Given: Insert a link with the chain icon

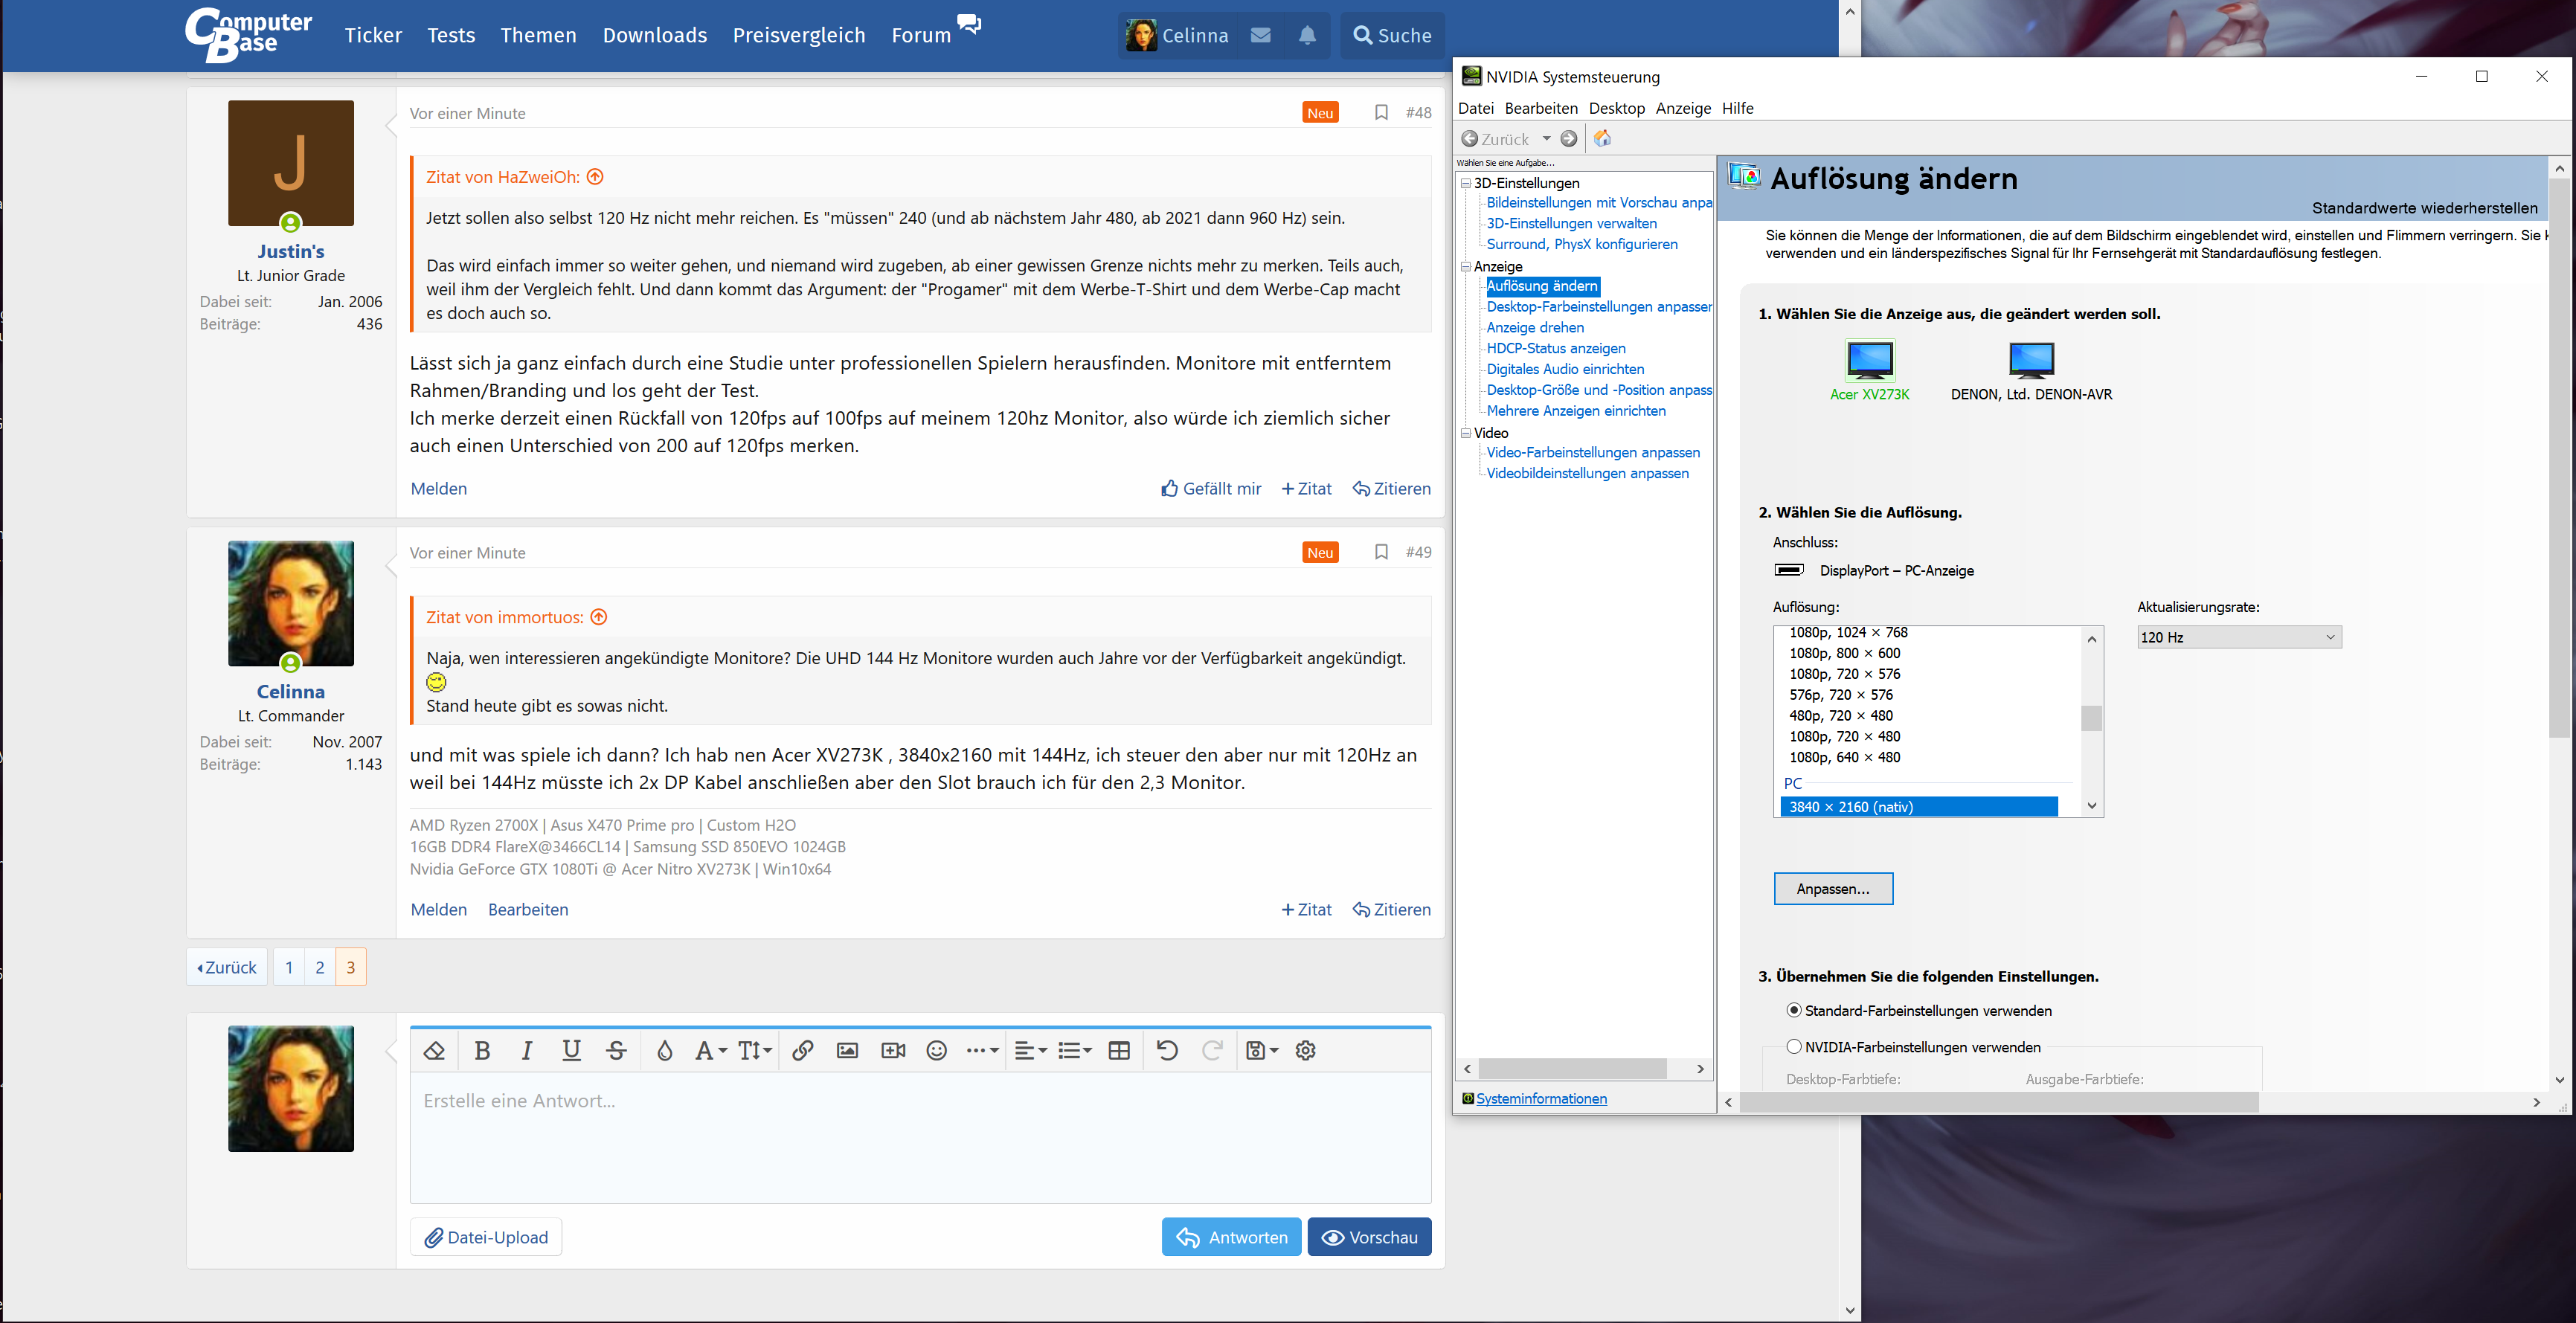Looking at the screenshot, I should click(802, 1050).
